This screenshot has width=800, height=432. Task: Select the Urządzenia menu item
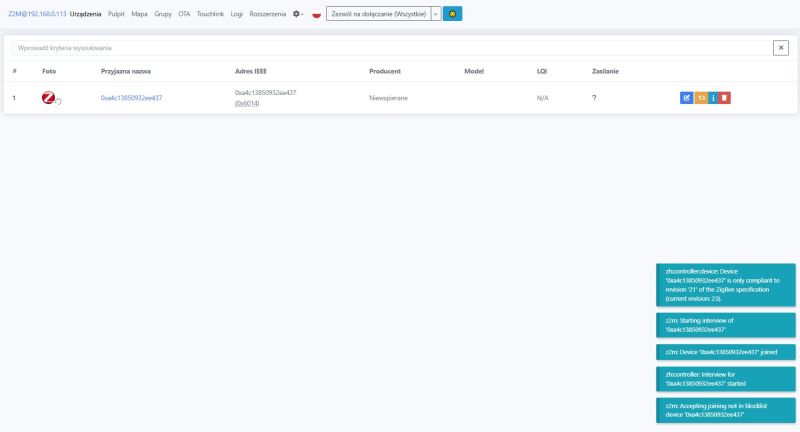pyautogui.click(x=85, y=14)
